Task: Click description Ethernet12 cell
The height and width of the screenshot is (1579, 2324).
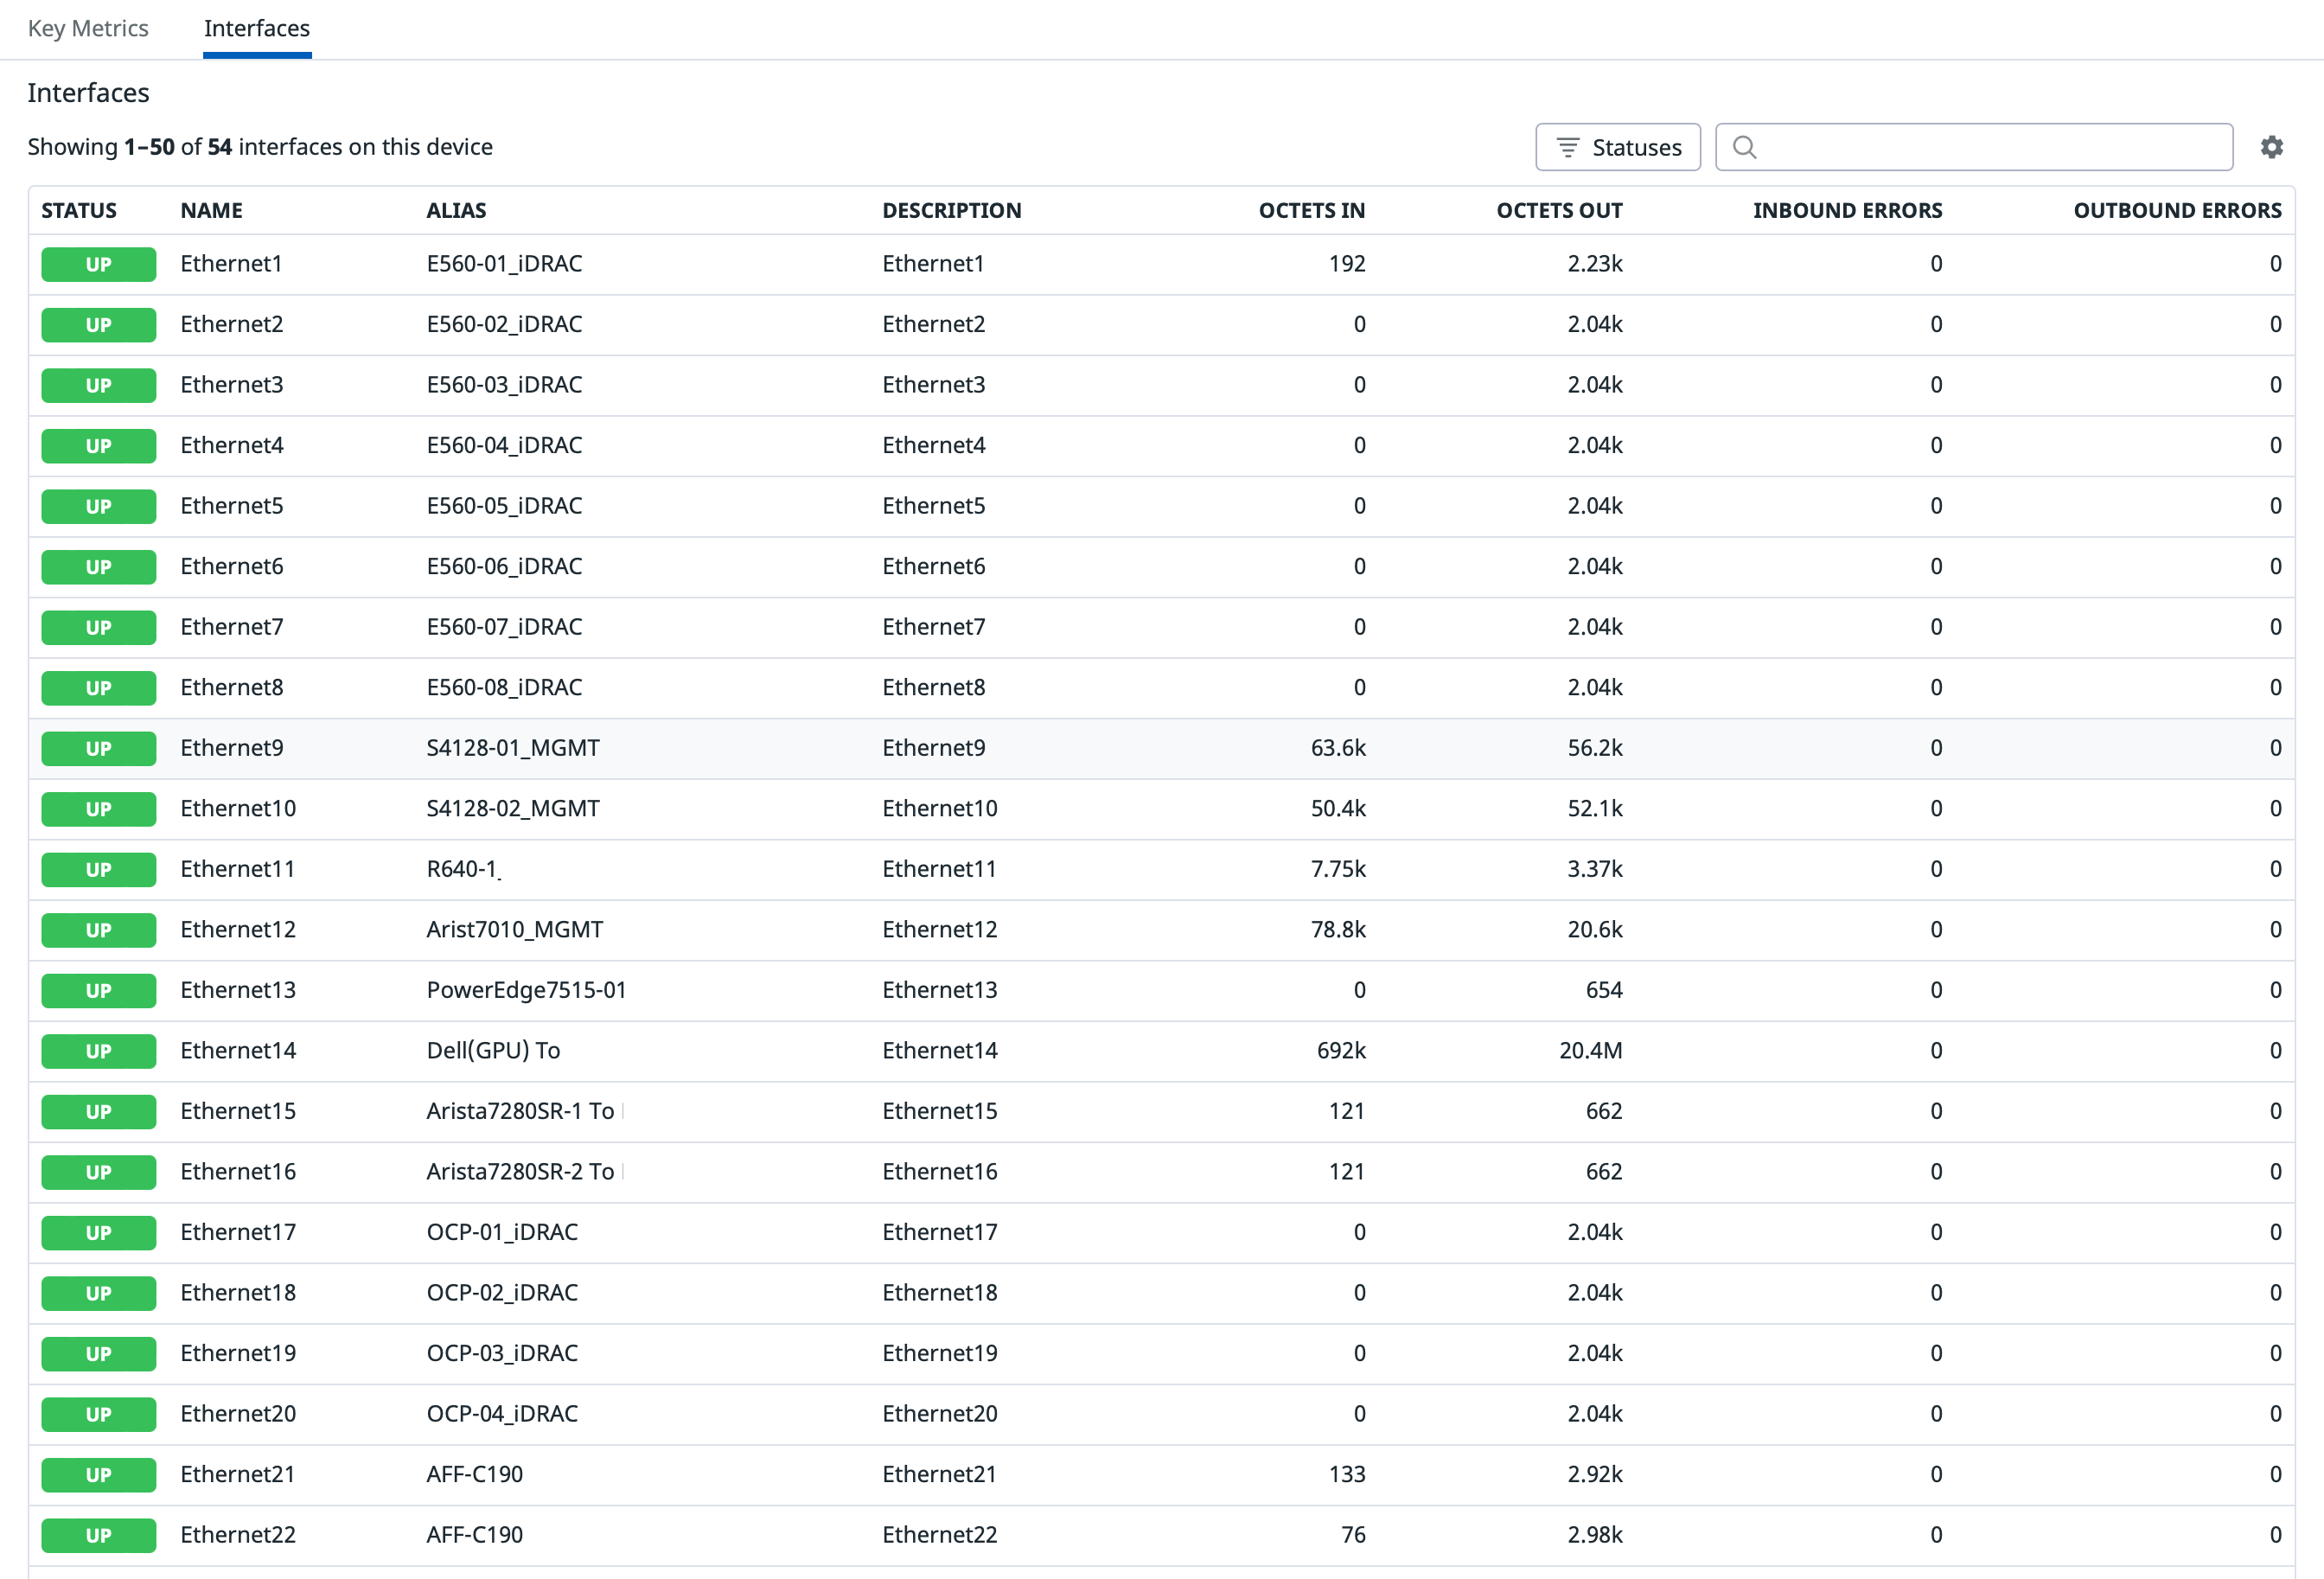Action: click(x=940, y=929)
